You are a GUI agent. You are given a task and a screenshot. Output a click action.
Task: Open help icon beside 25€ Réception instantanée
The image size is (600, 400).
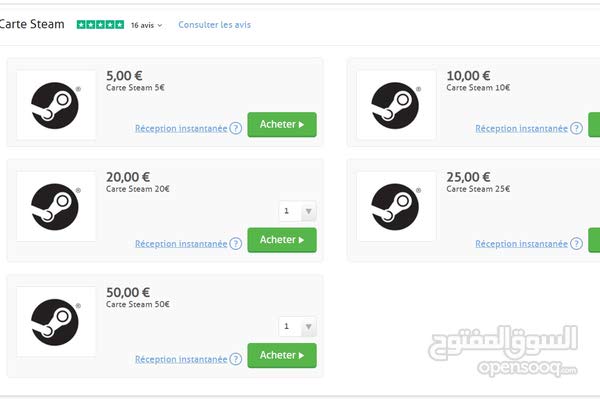576,243
